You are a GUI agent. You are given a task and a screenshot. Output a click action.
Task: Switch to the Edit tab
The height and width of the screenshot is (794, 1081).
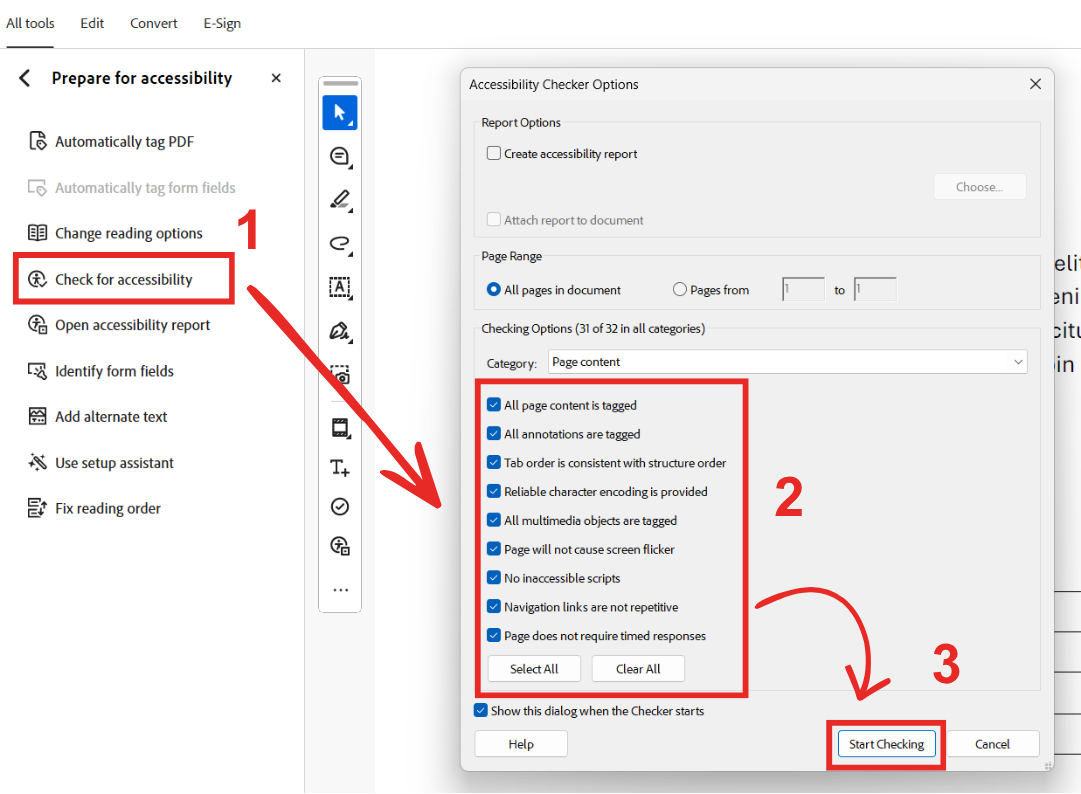[92, 23]
